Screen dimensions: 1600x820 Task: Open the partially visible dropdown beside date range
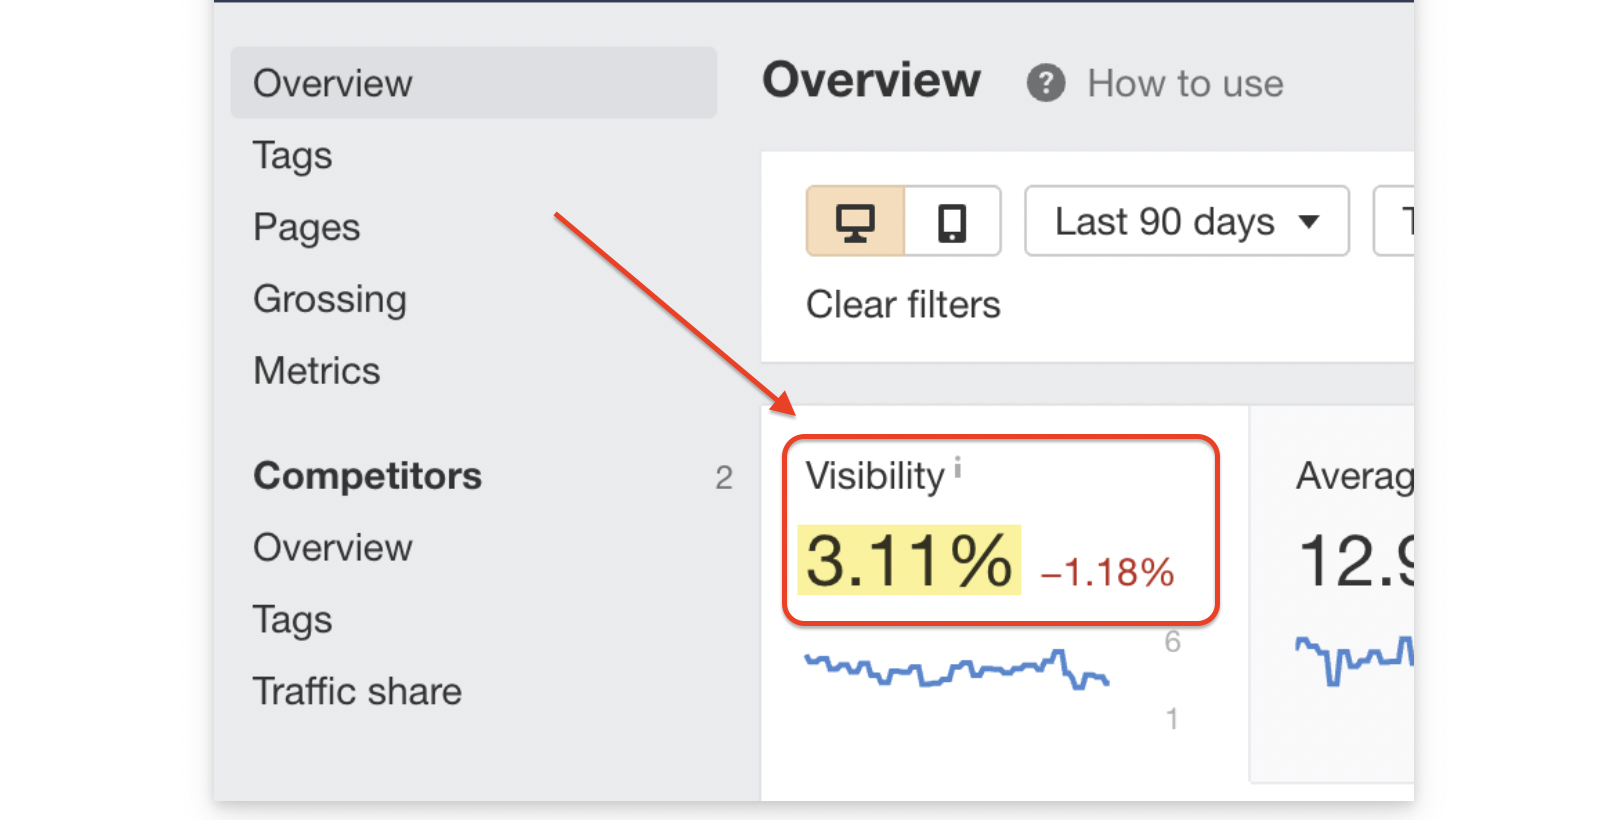tap(1396, 222)
